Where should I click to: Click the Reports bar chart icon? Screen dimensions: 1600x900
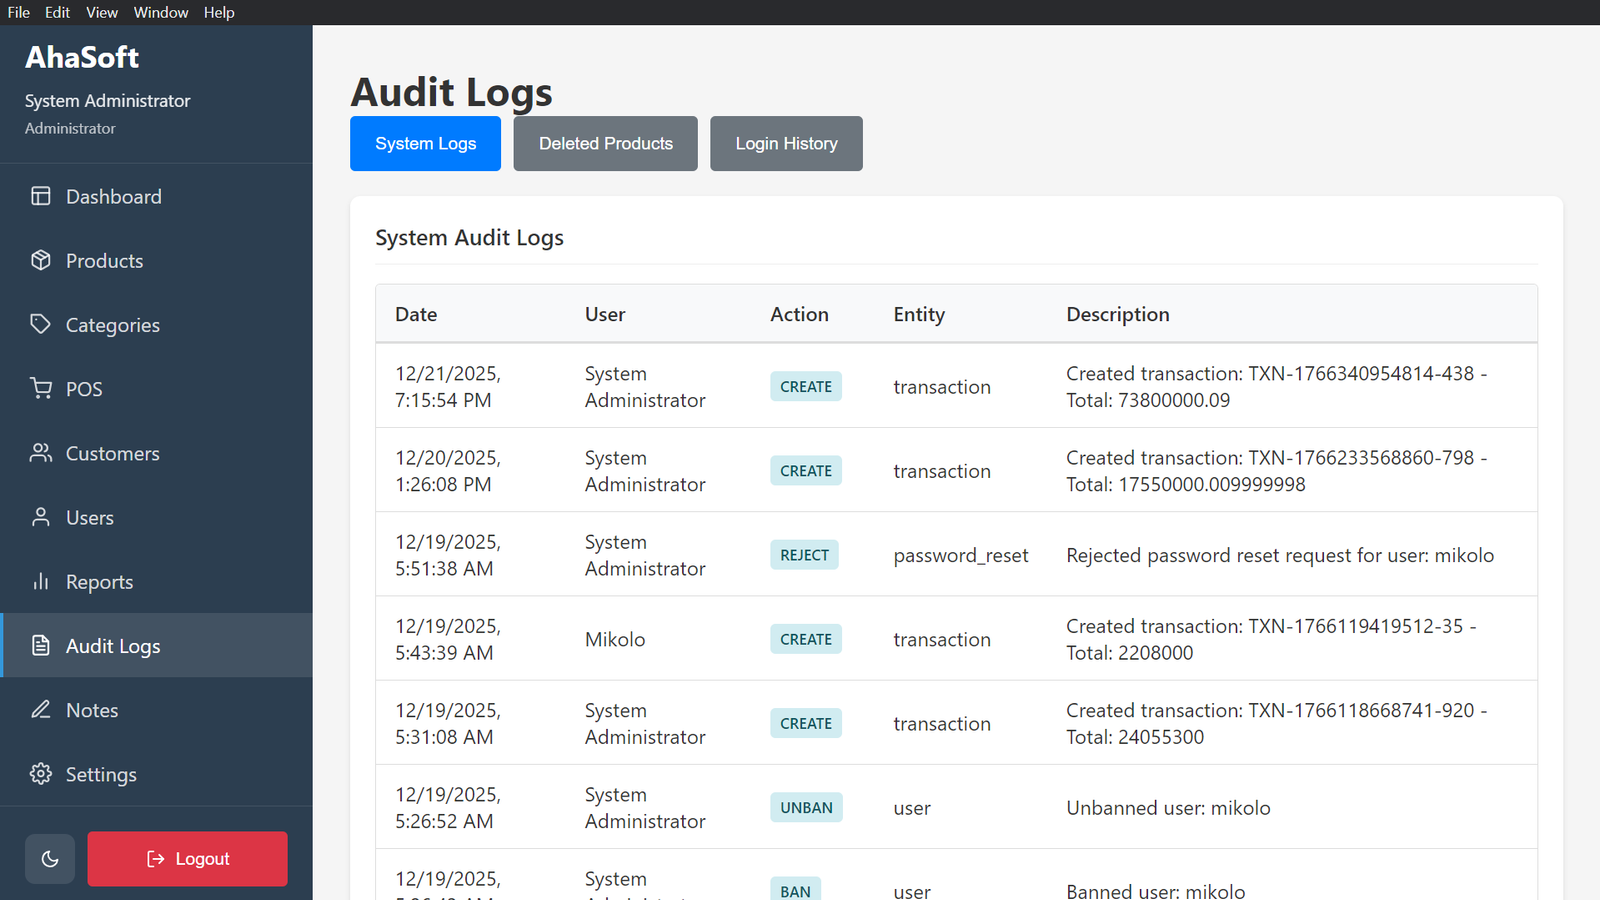(40, 581)
